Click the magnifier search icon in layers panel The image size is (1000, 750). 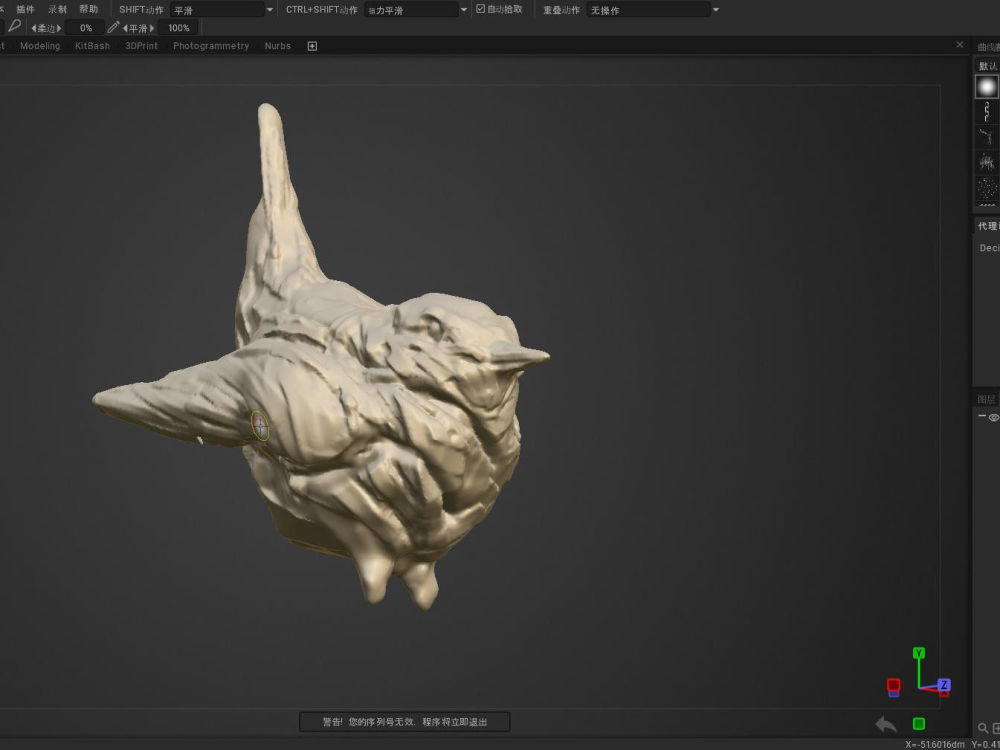tap(983, 728)
